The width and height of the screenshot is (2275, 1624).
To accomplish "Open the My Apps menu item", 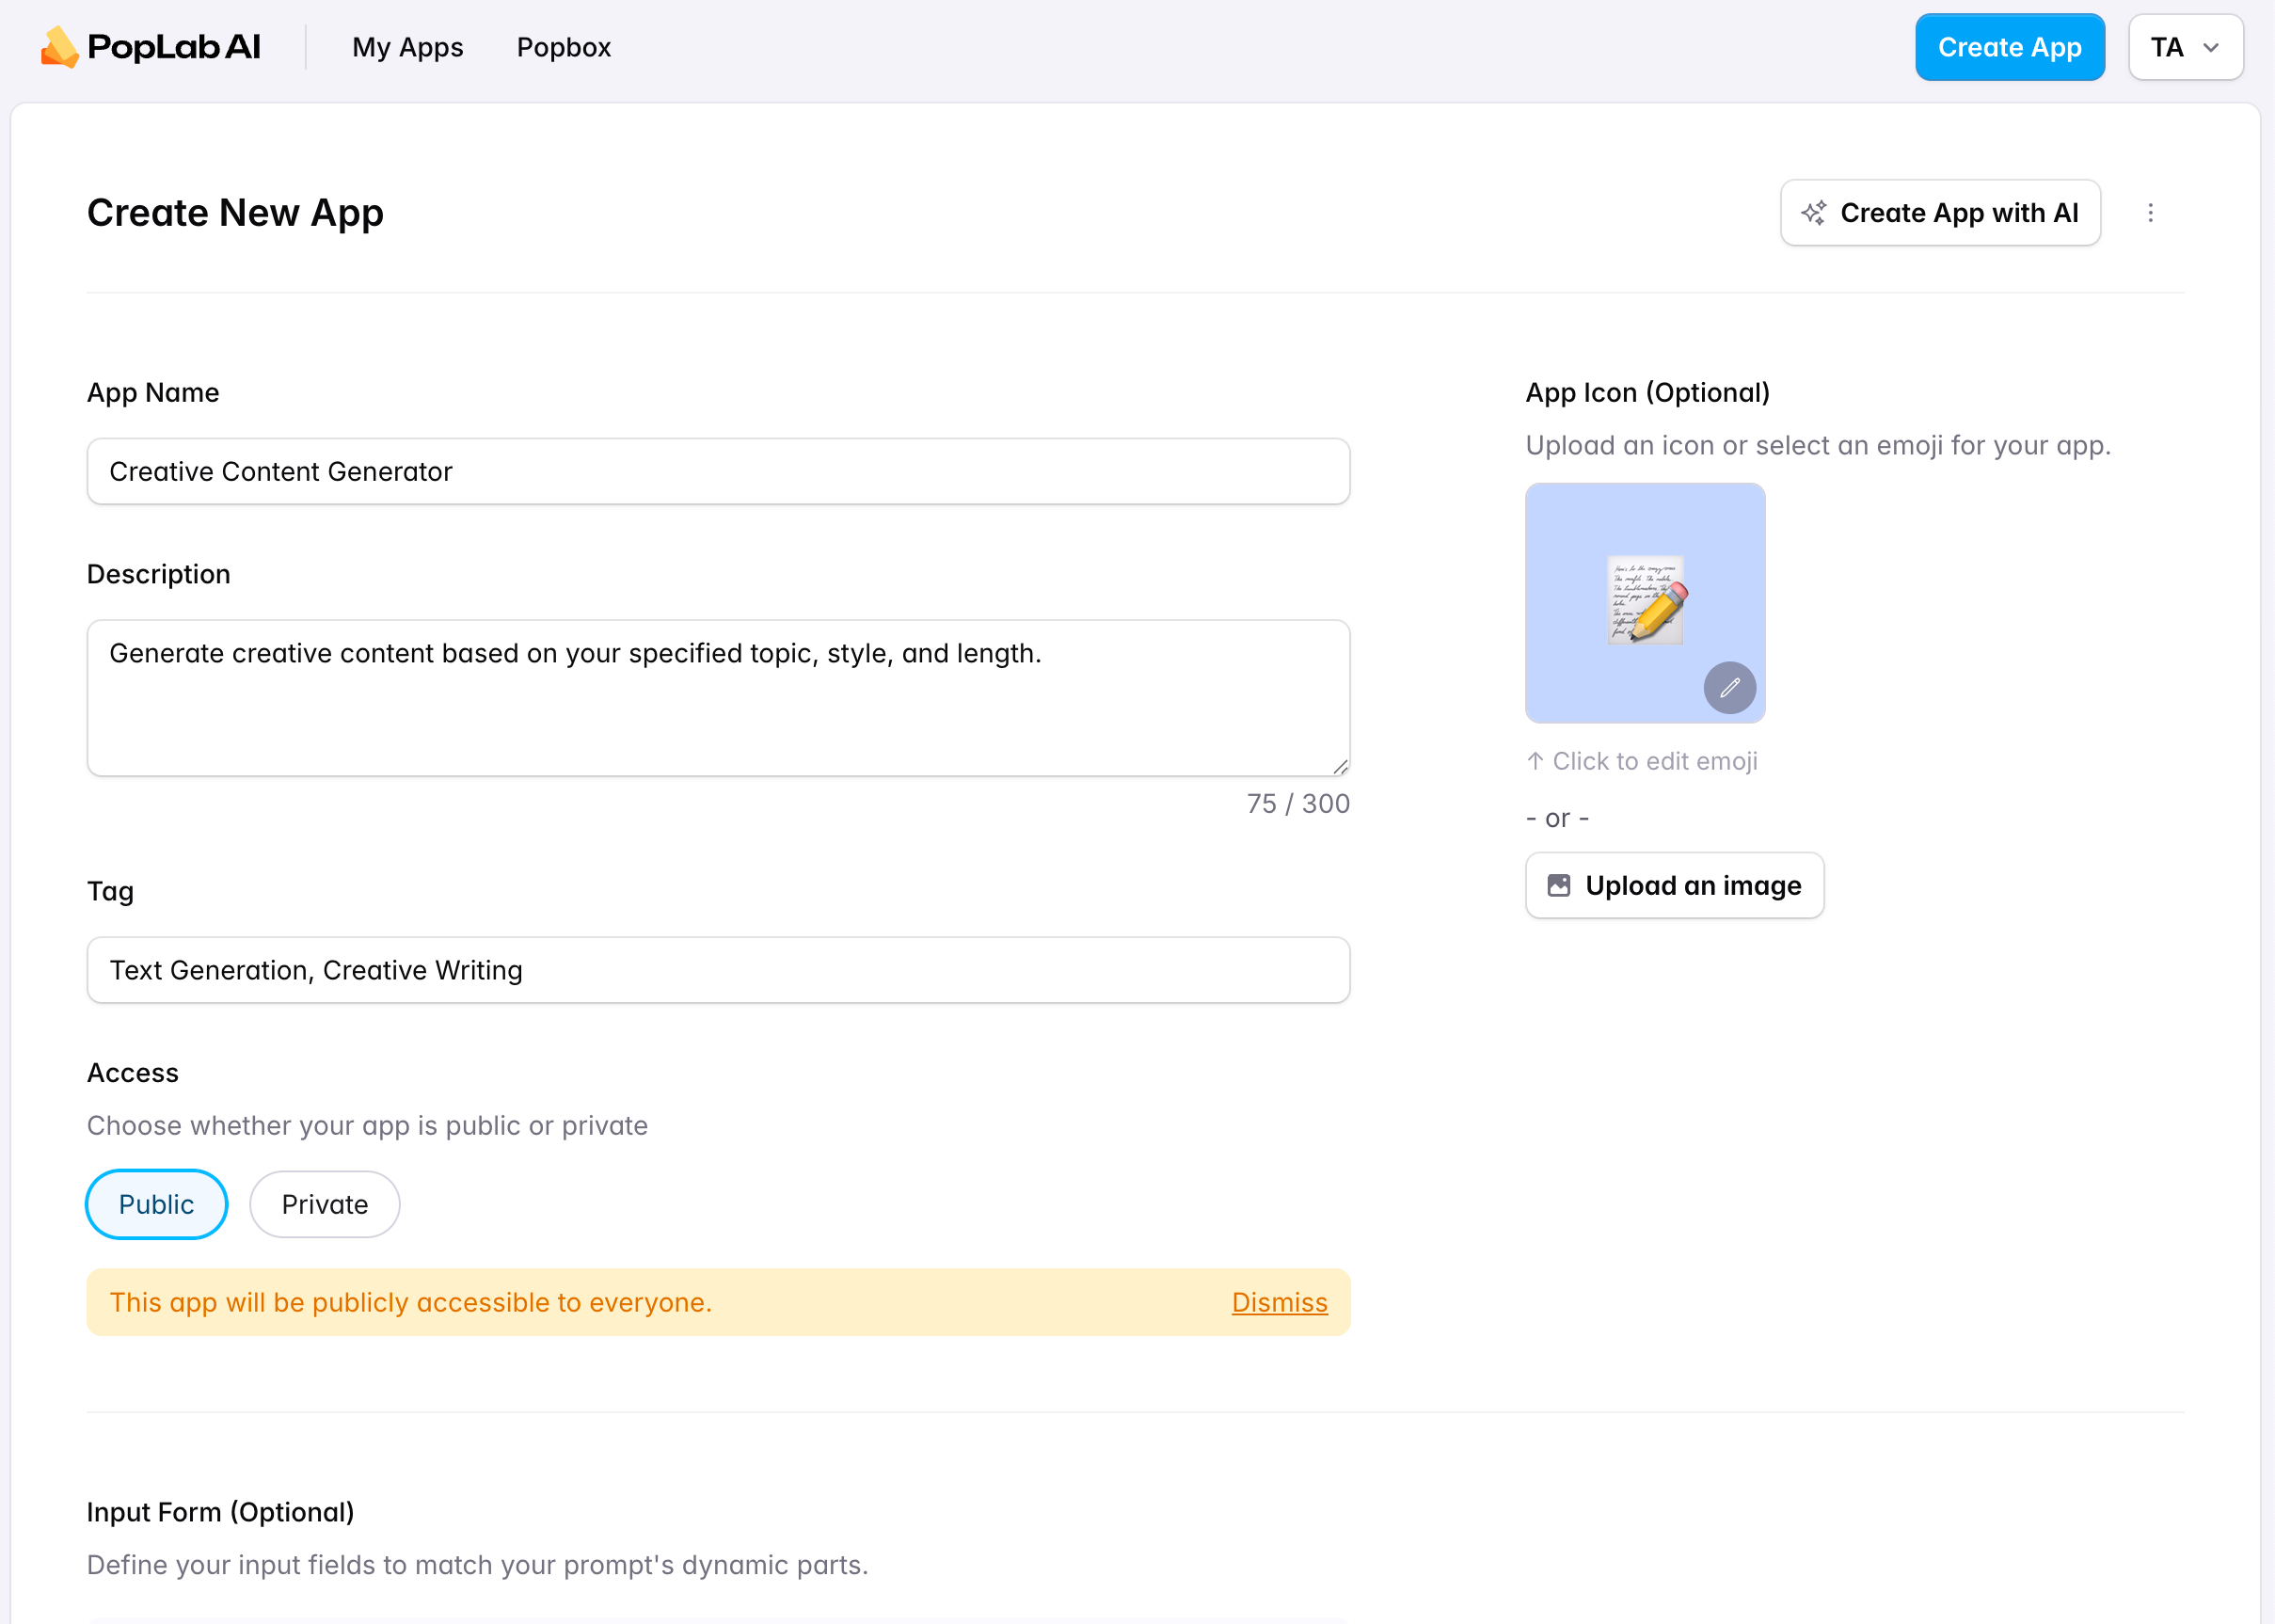I will [407, 47].
